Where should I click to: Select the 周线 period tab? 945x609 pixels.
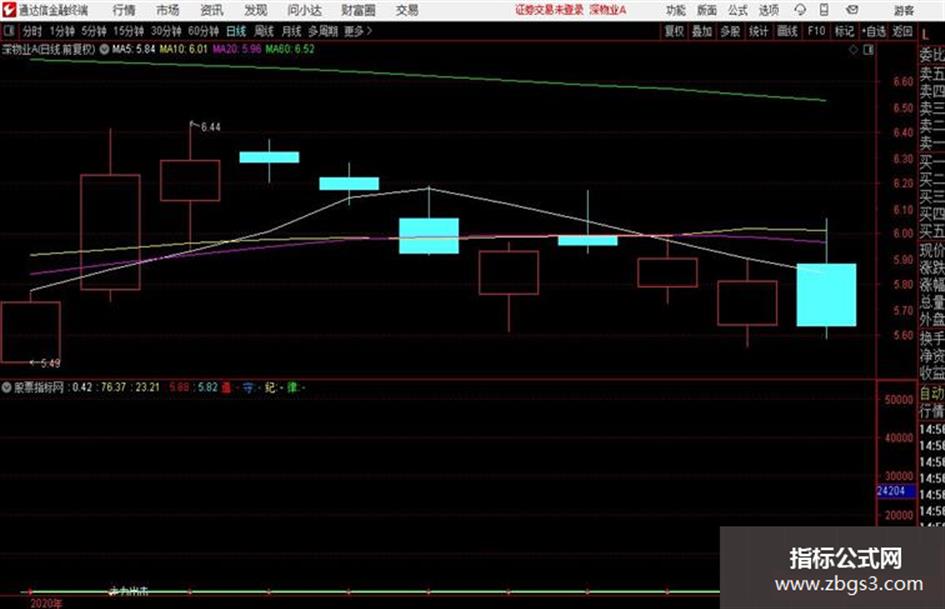point(264,31)
